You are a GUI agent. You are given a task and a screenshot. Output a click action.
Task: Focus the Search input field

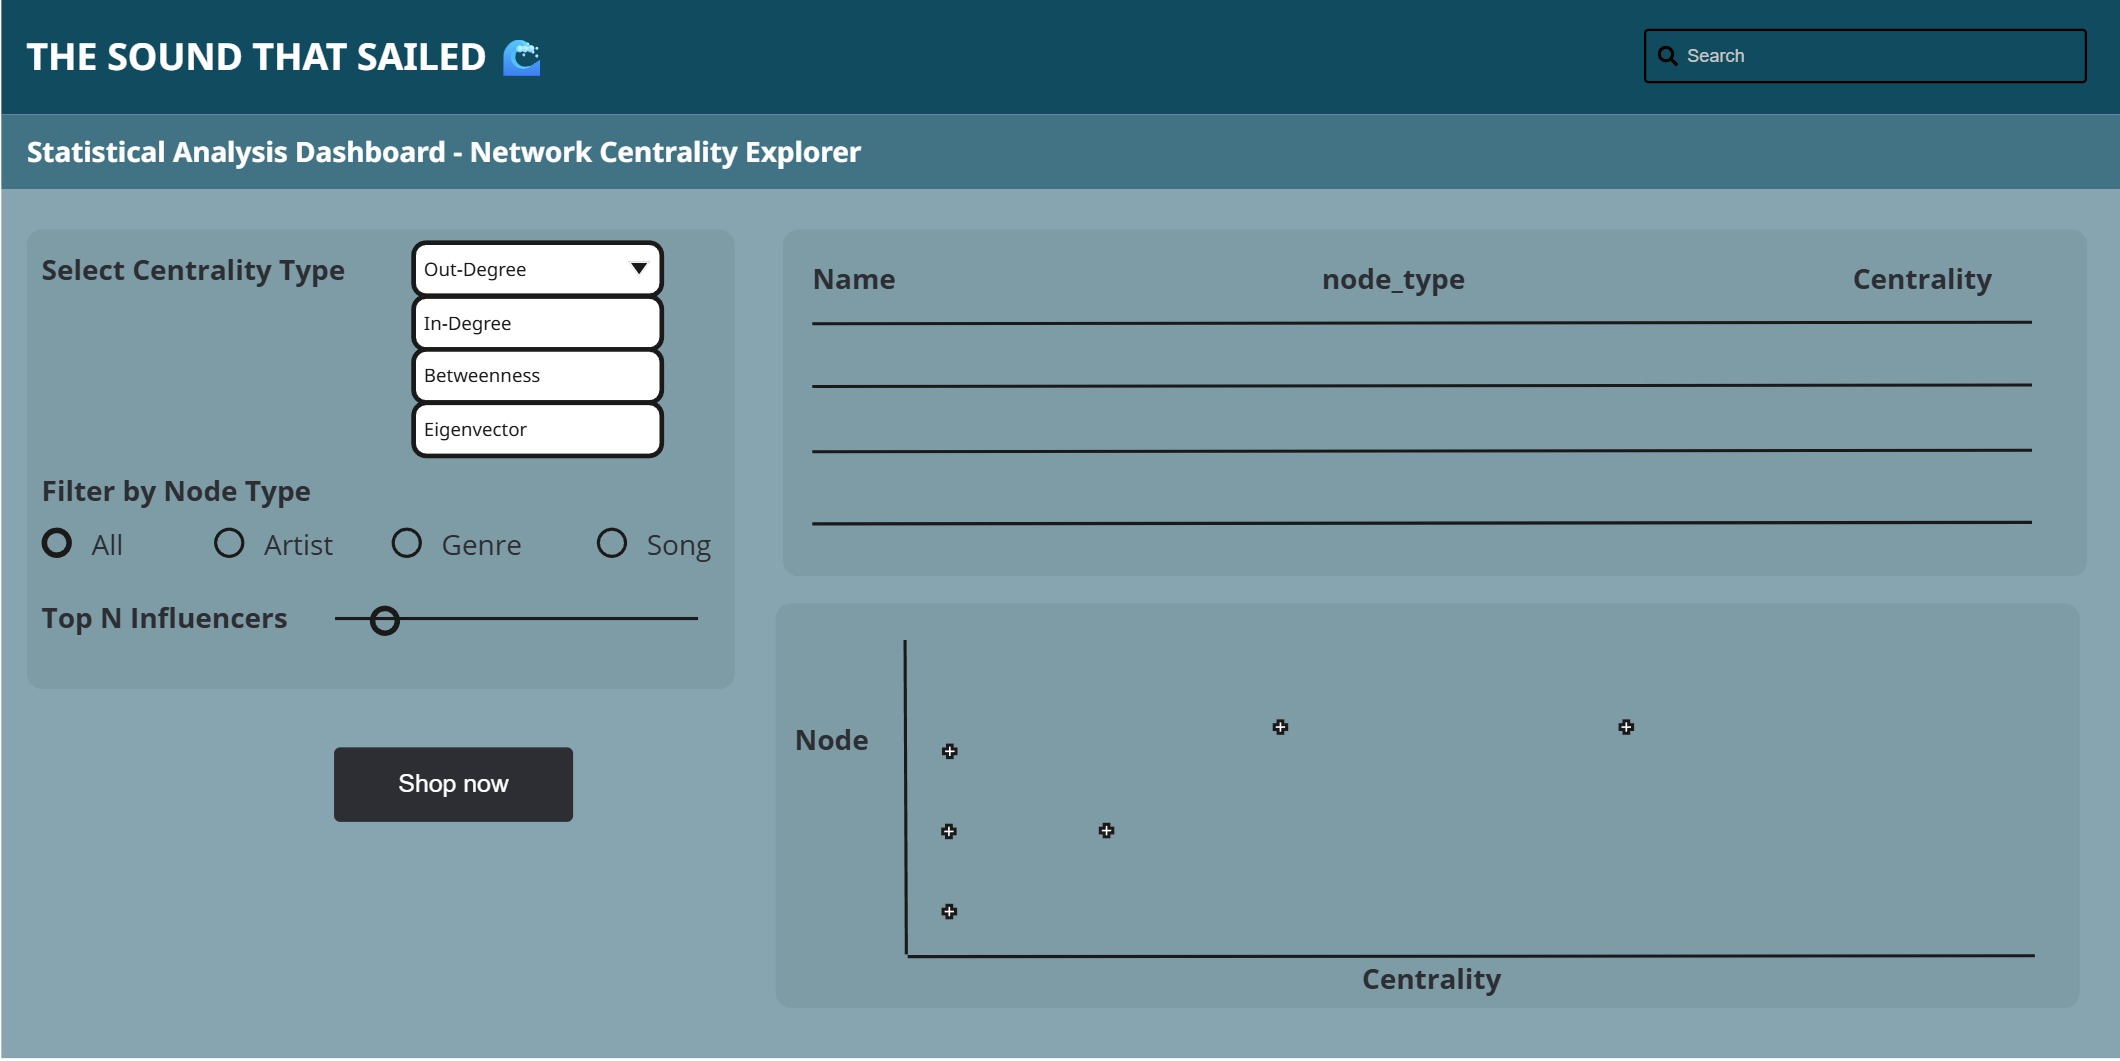(x=1865, y=56)
